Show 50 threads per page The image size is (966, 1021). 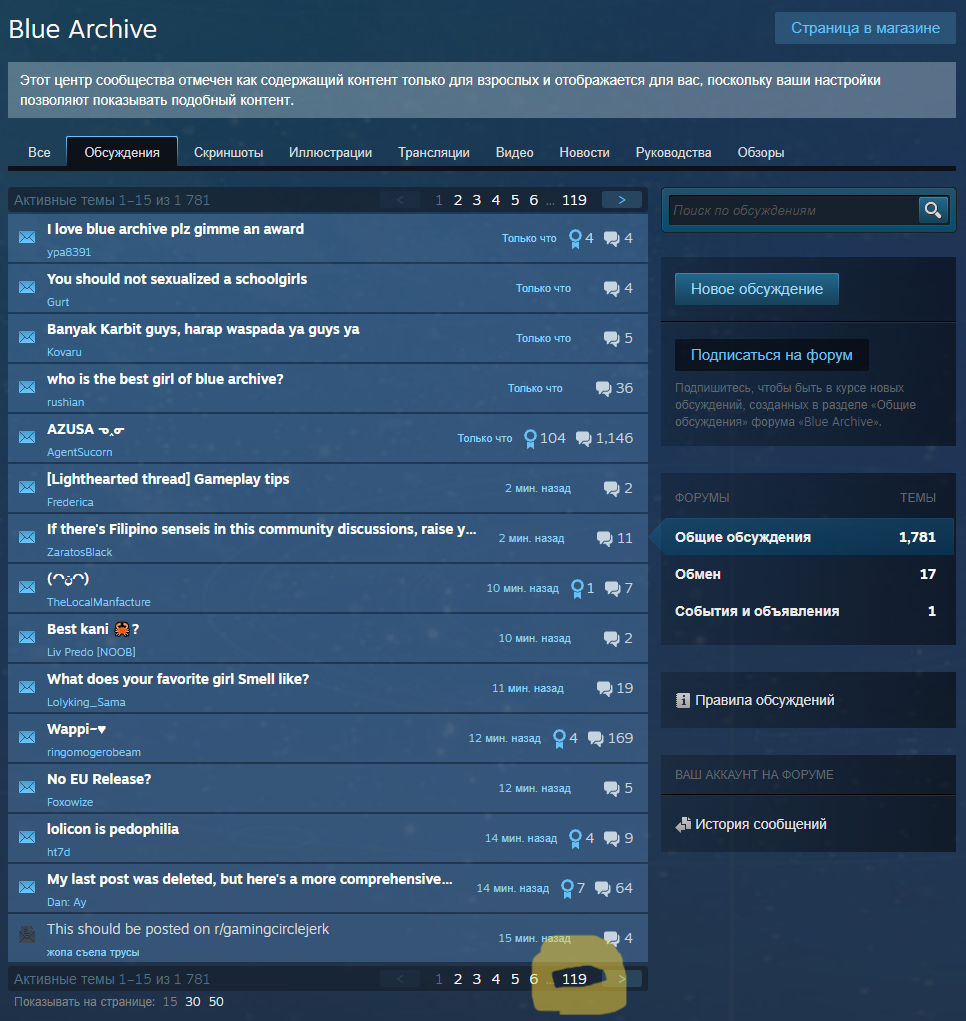pyautogui.click(x=216, y=1002)
